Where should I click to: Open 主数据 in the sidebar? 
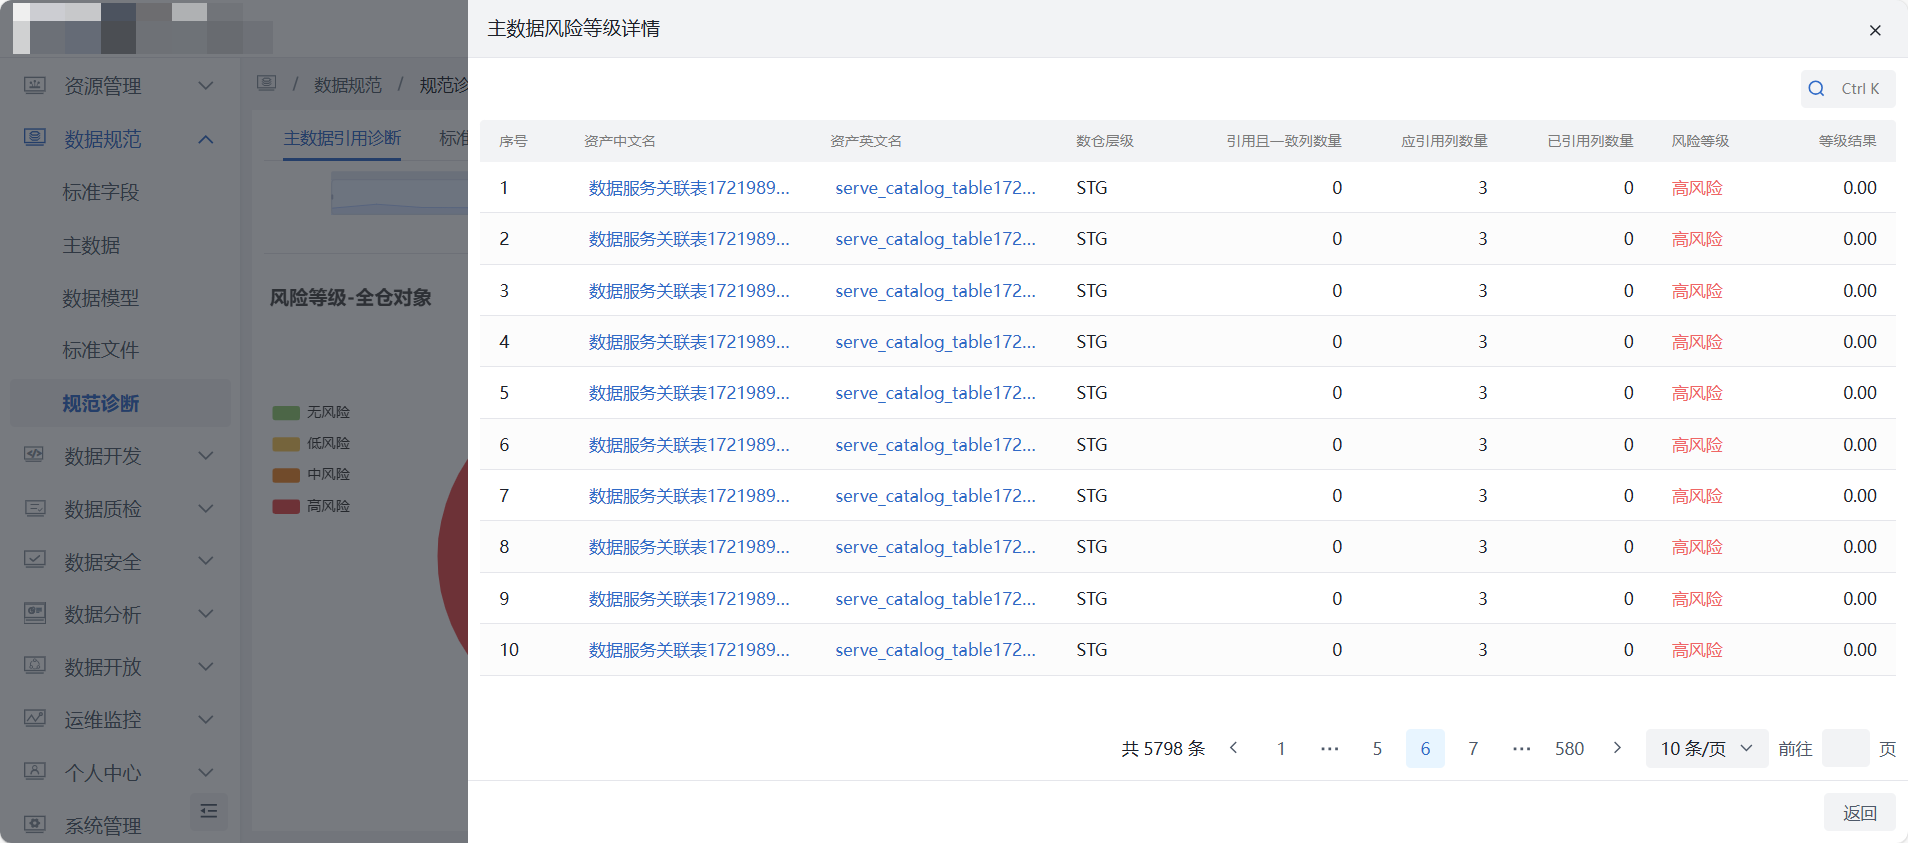tap(91, 245)
